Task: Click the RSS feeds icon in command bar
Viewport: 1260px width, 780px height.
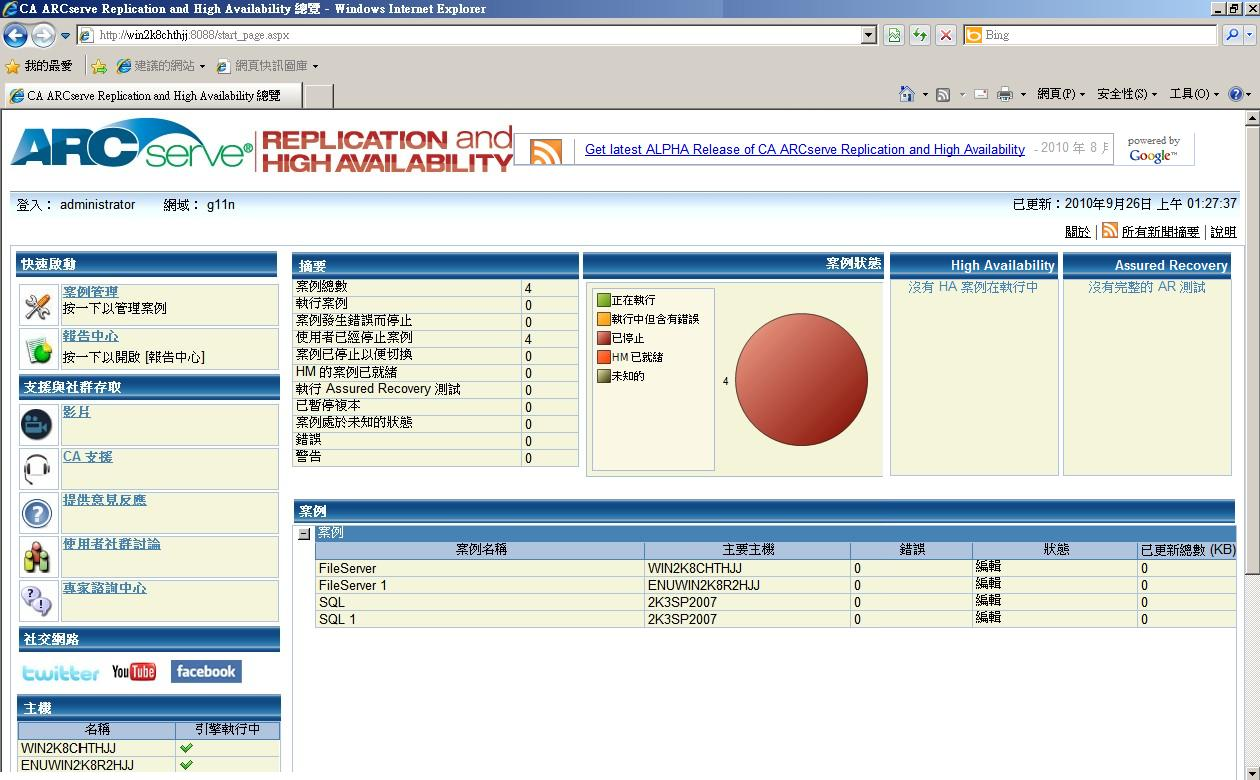Action: pos(943,94)
